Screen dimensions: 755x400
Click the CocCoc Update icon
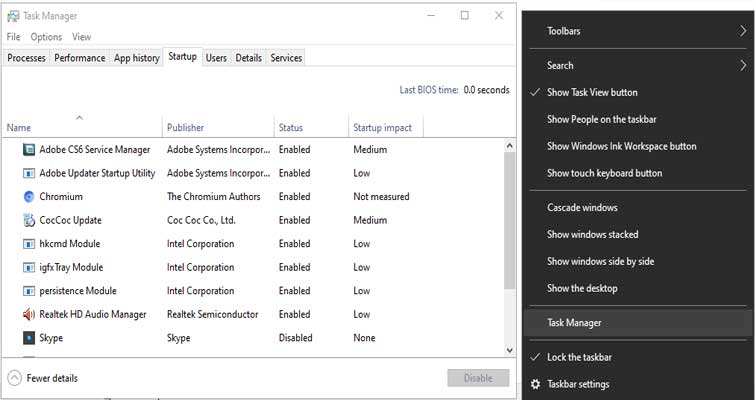click(29, 220)
